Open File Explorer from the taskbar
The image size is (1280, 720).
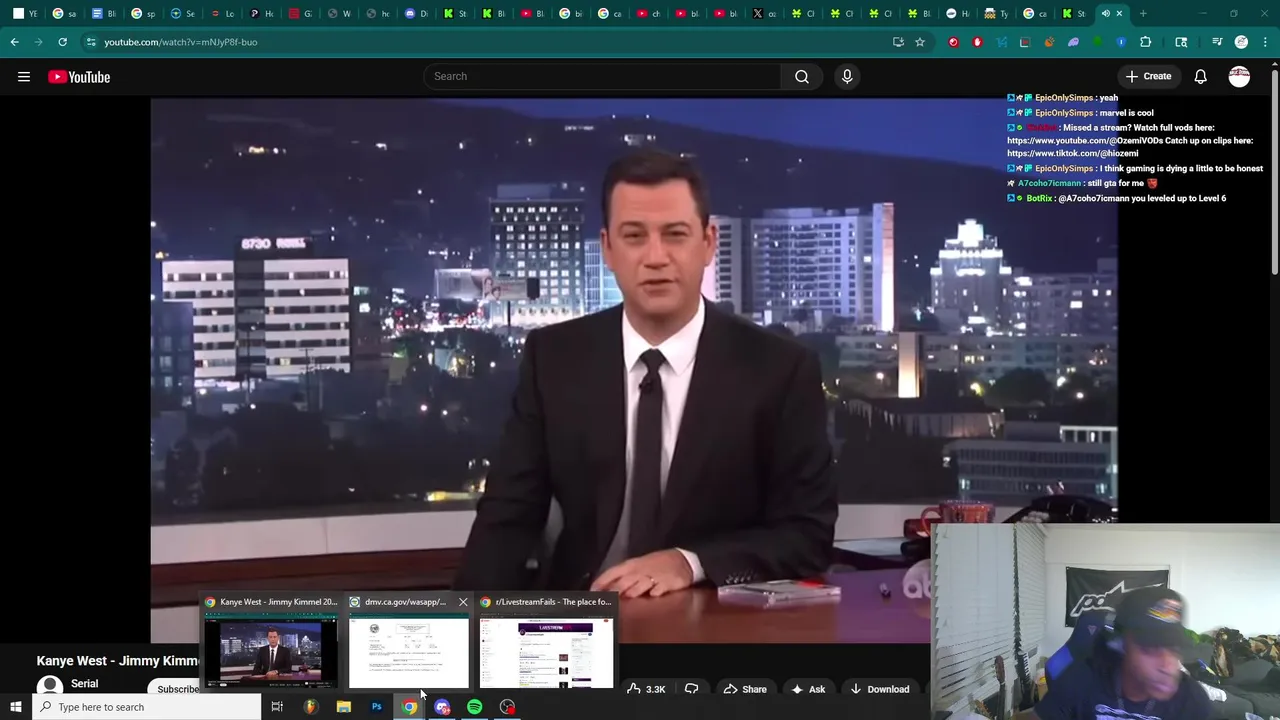point(343,707)
